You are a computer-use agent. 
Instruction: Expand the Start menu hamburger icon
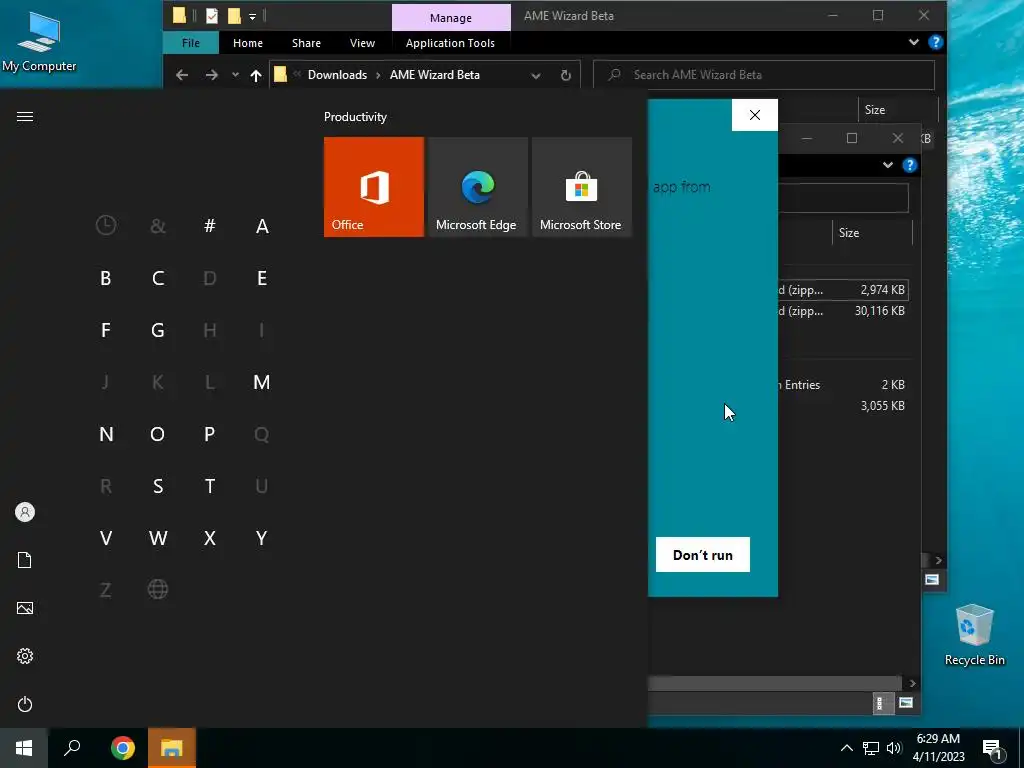(x=25, y=116)
